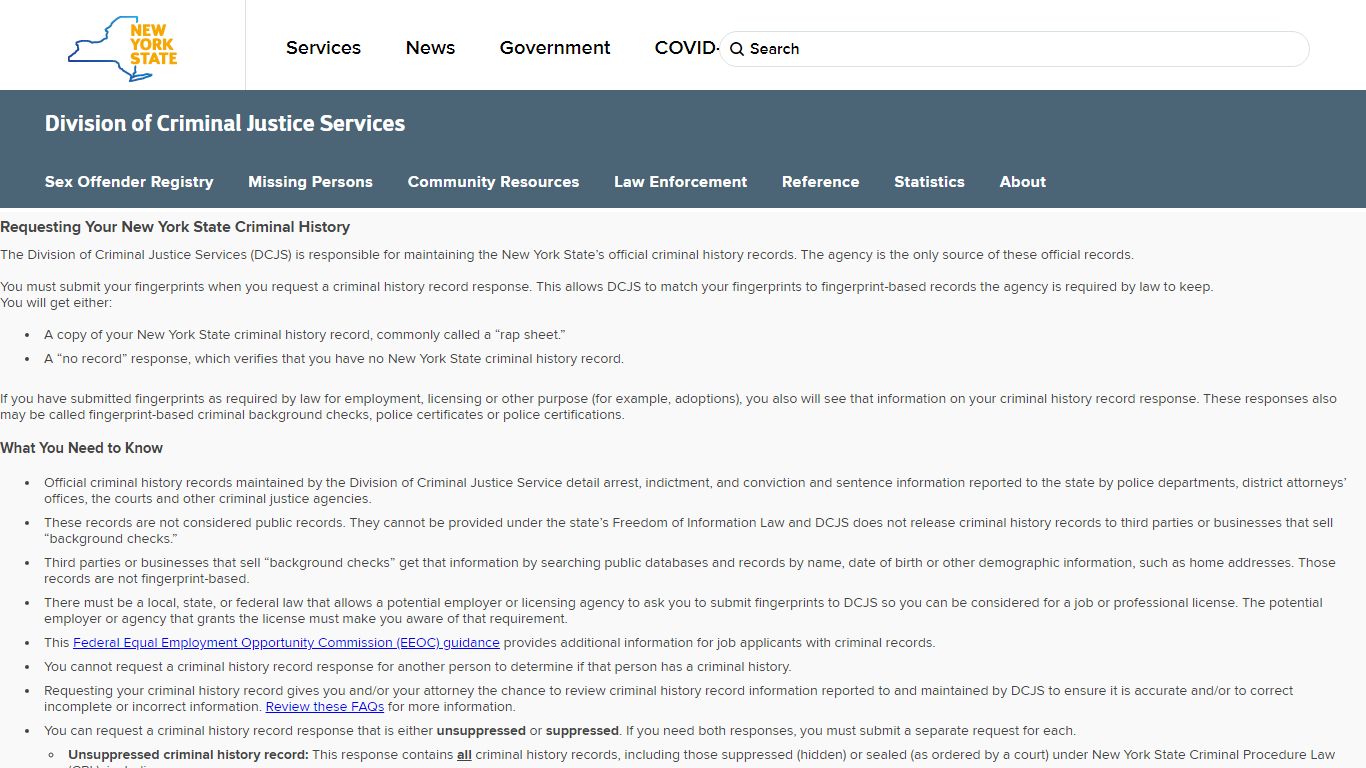This screenshot has width=1366, height=768.
Task: Open the Services menu
Action: tap(323, 48)
